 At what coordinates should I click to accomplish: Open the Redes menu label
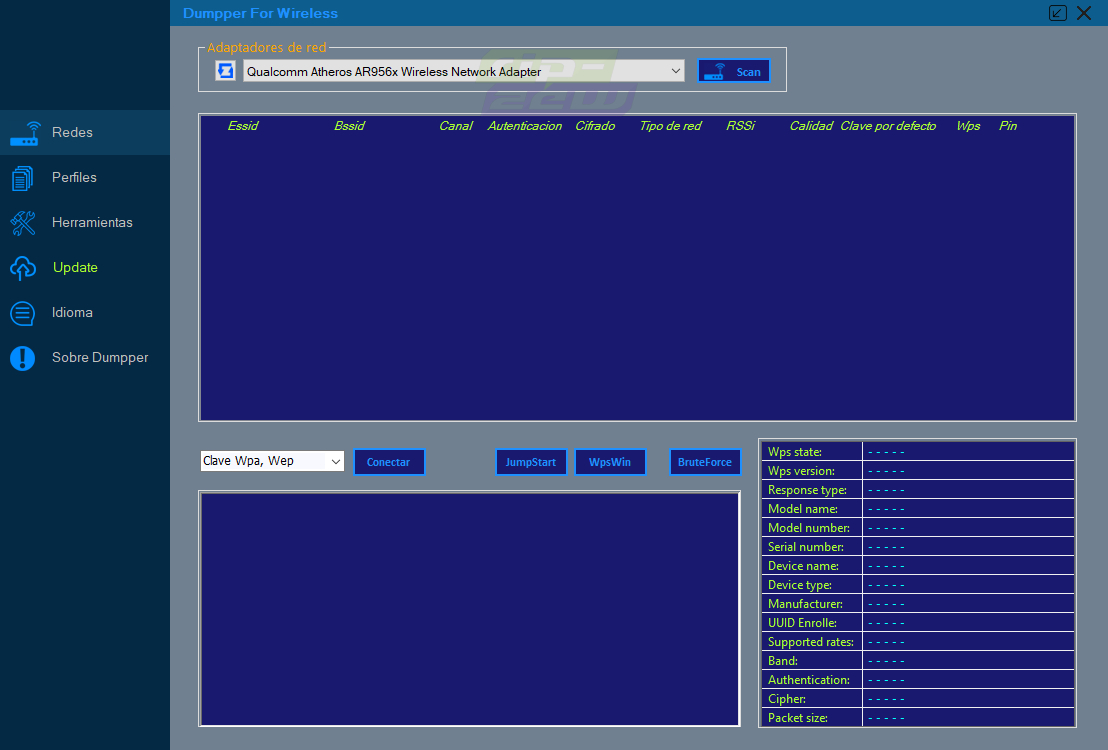point(72,132)
